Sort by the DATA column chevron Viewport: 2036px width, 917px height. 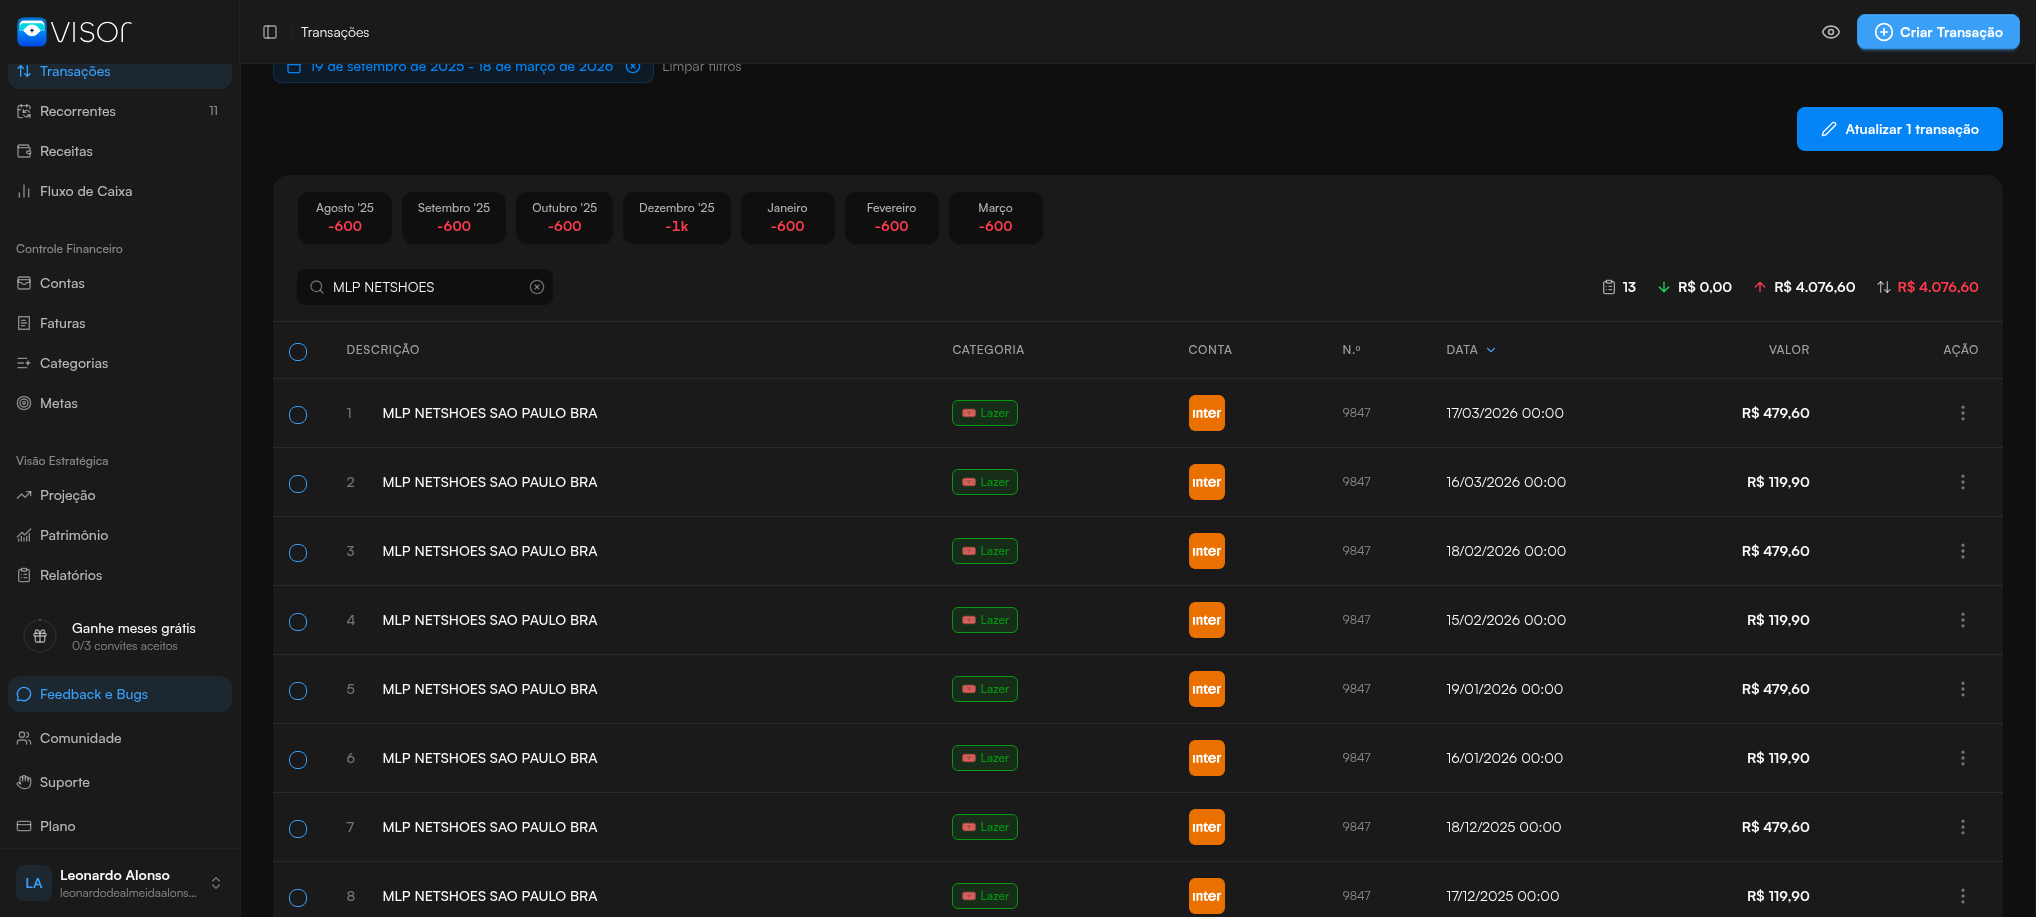tap(1491, 350)
